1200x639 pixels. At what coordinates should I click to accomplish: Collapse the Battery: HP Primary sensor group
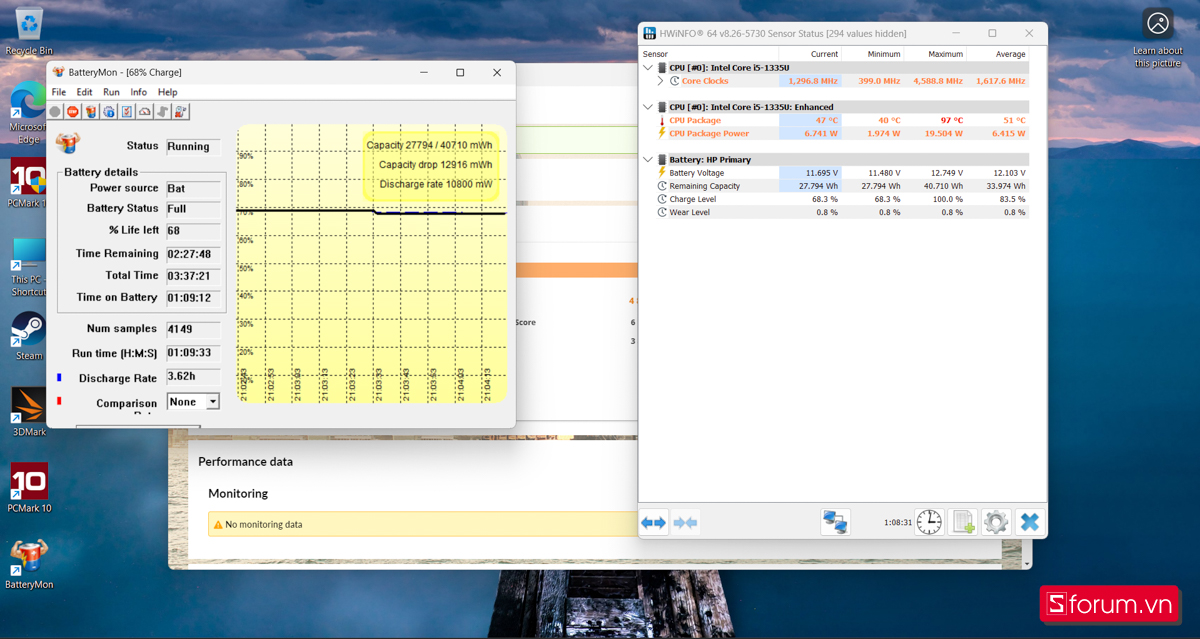(648, 160)
